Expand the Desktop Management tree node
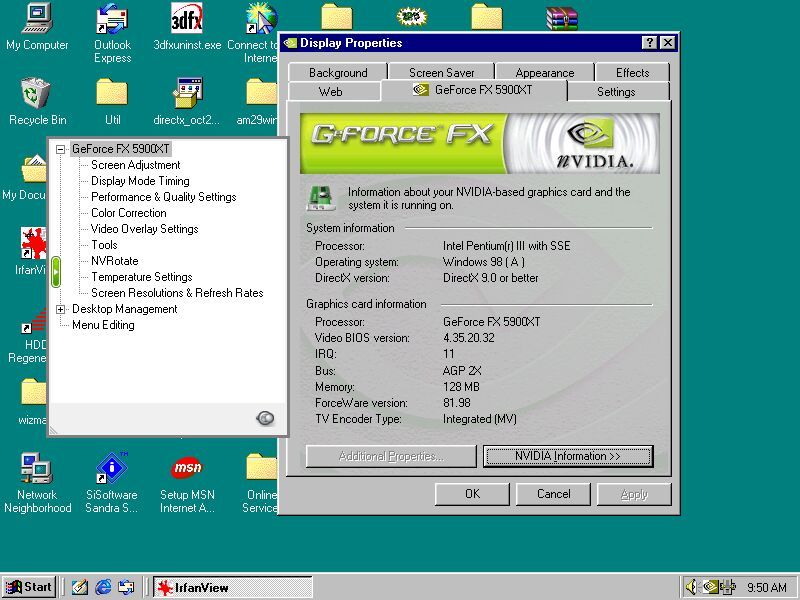This screenshot has height=600, width=800. click(x=61, y=309)
